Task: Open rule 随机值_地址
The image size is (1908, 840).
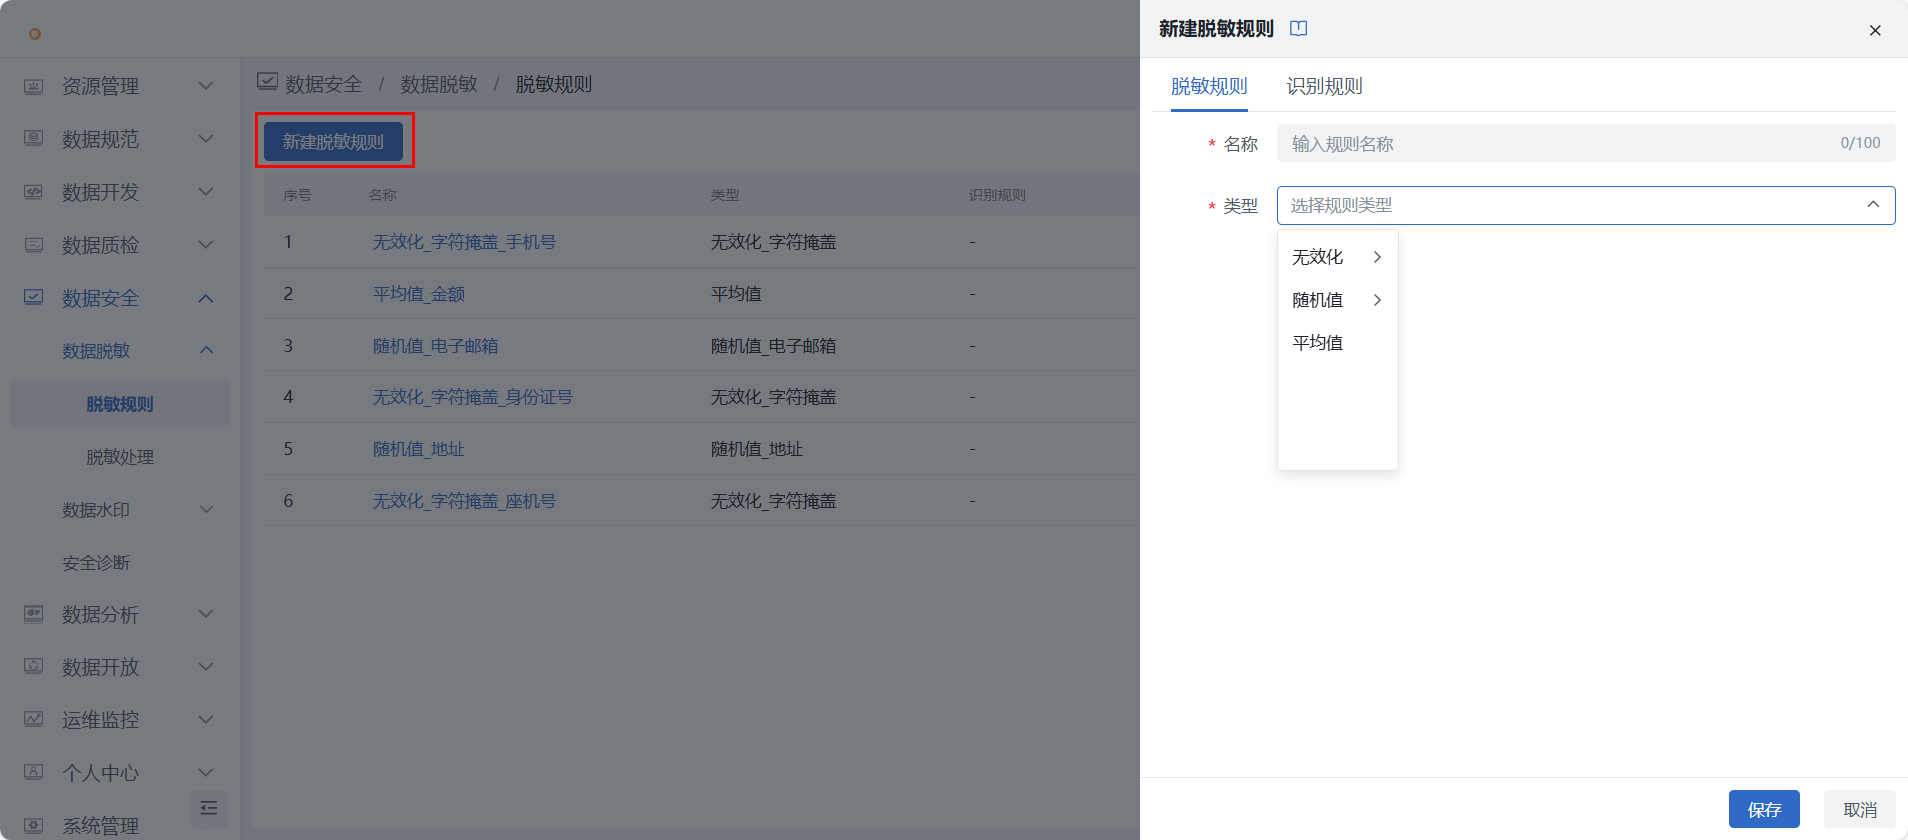Action: pos(418,449)
